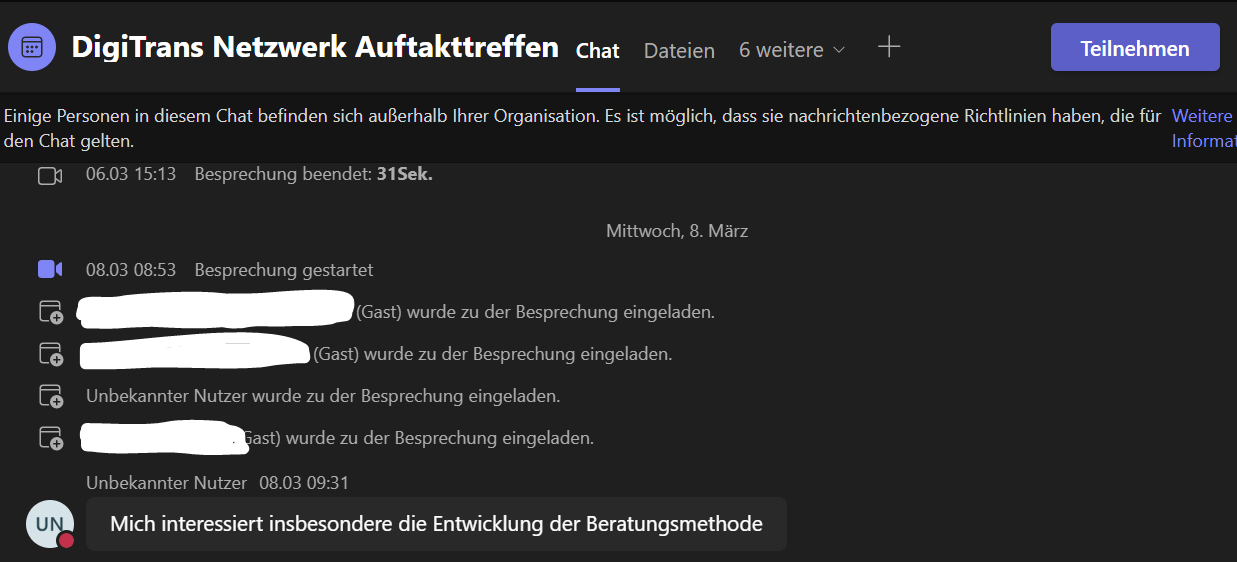Viewport: 1237px width, 562px height.
Task: Expand the 6 weitere tabs dropdown
Action: pos(792,50)
